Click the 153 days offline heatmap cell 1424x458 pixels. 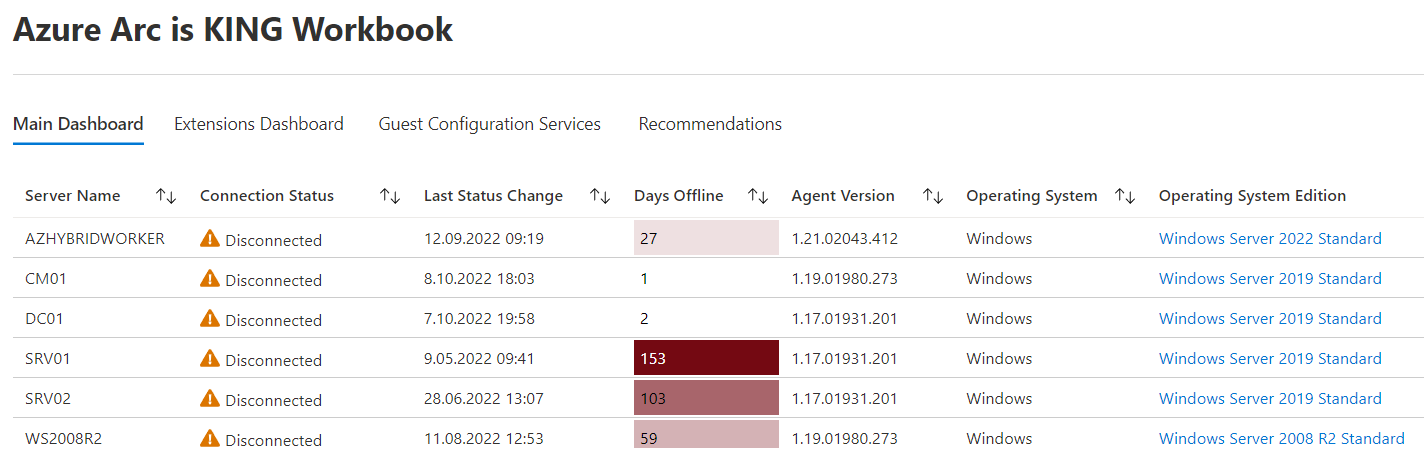[706, 358]
